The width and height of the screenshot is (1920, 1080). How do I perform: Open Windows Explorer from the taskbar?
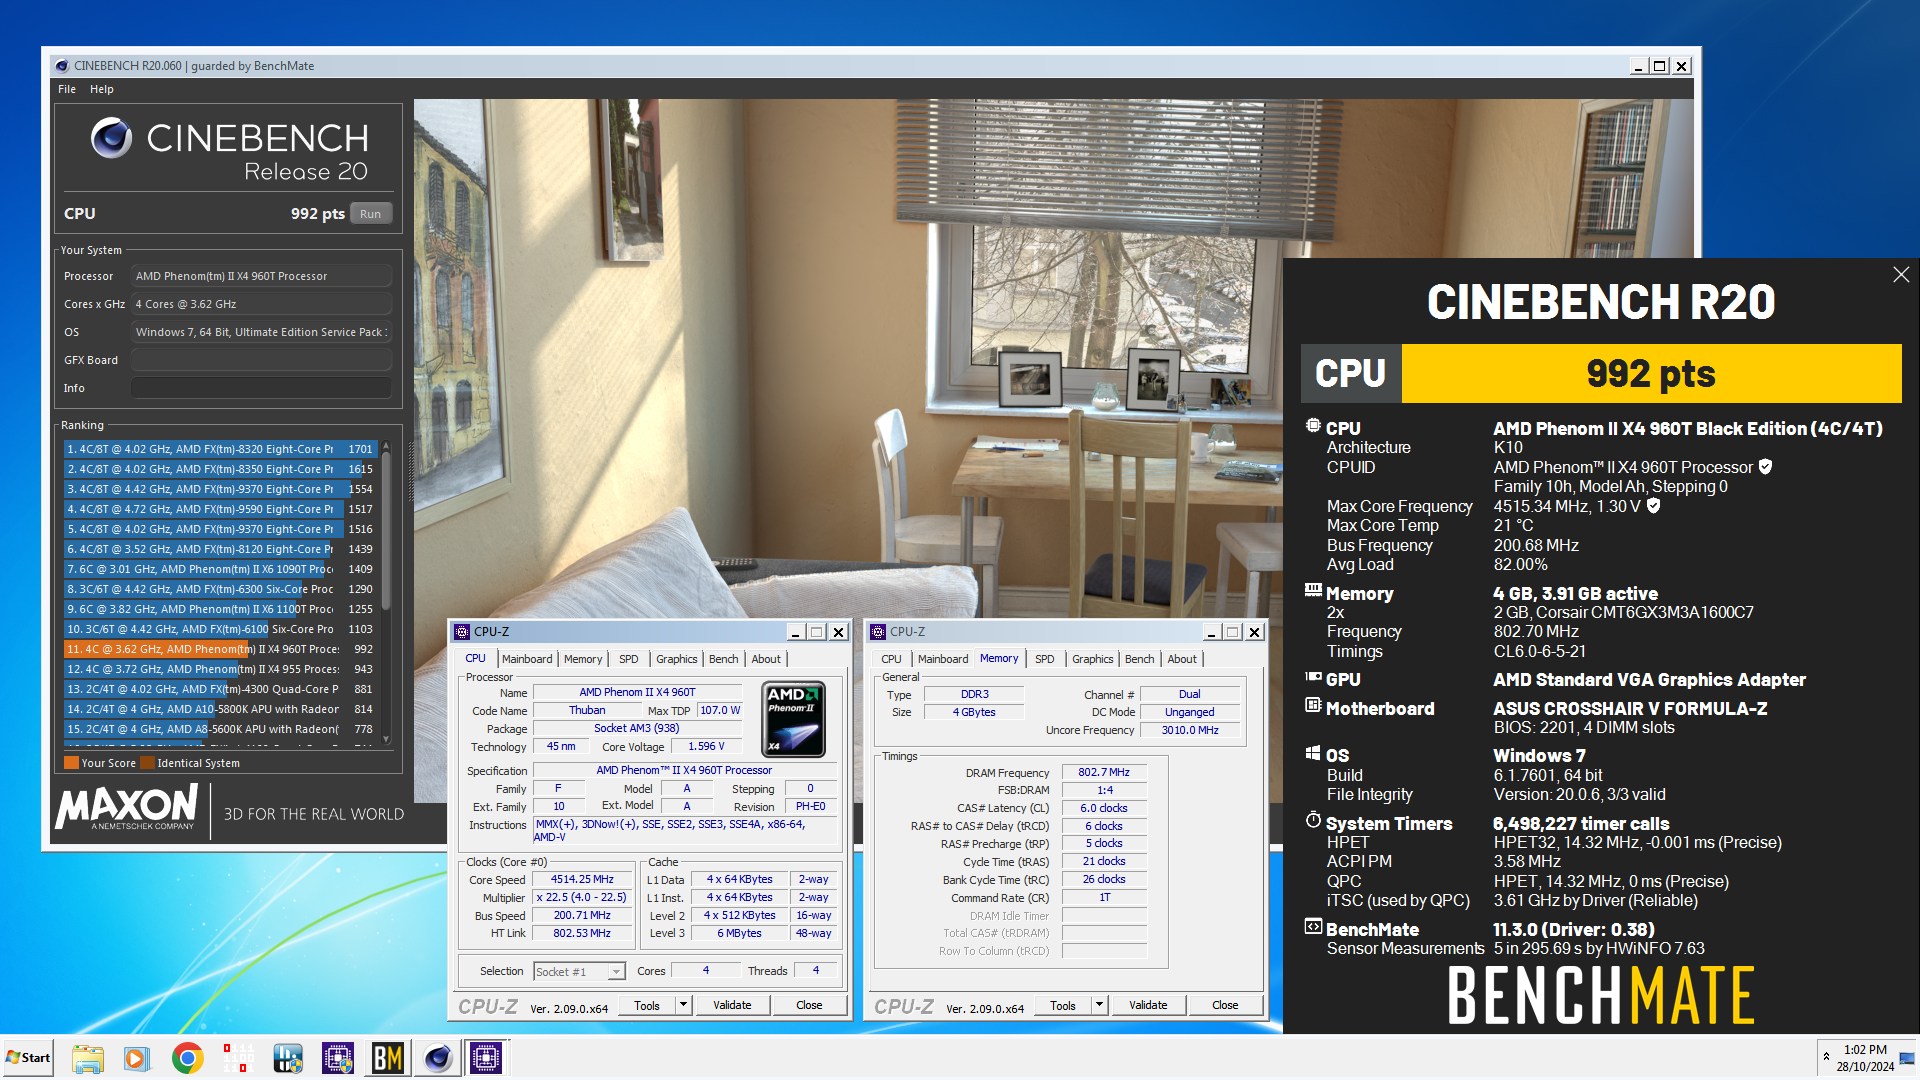click(88, 1058)
